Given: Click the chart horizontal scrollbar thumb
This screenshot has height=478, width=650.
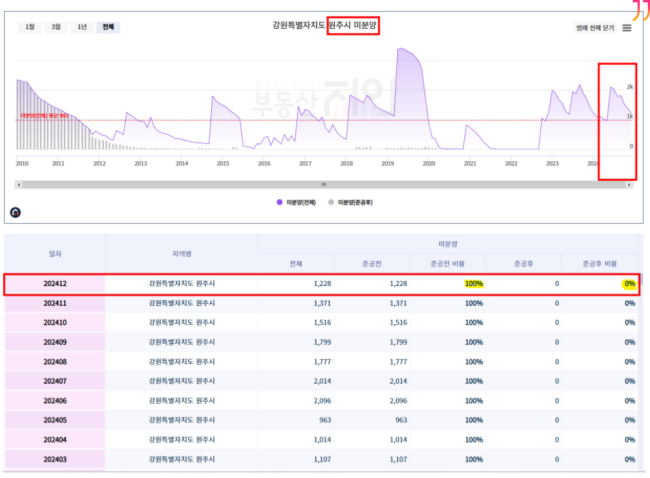Looking at the screenshot, I should (x=324, y=184).
